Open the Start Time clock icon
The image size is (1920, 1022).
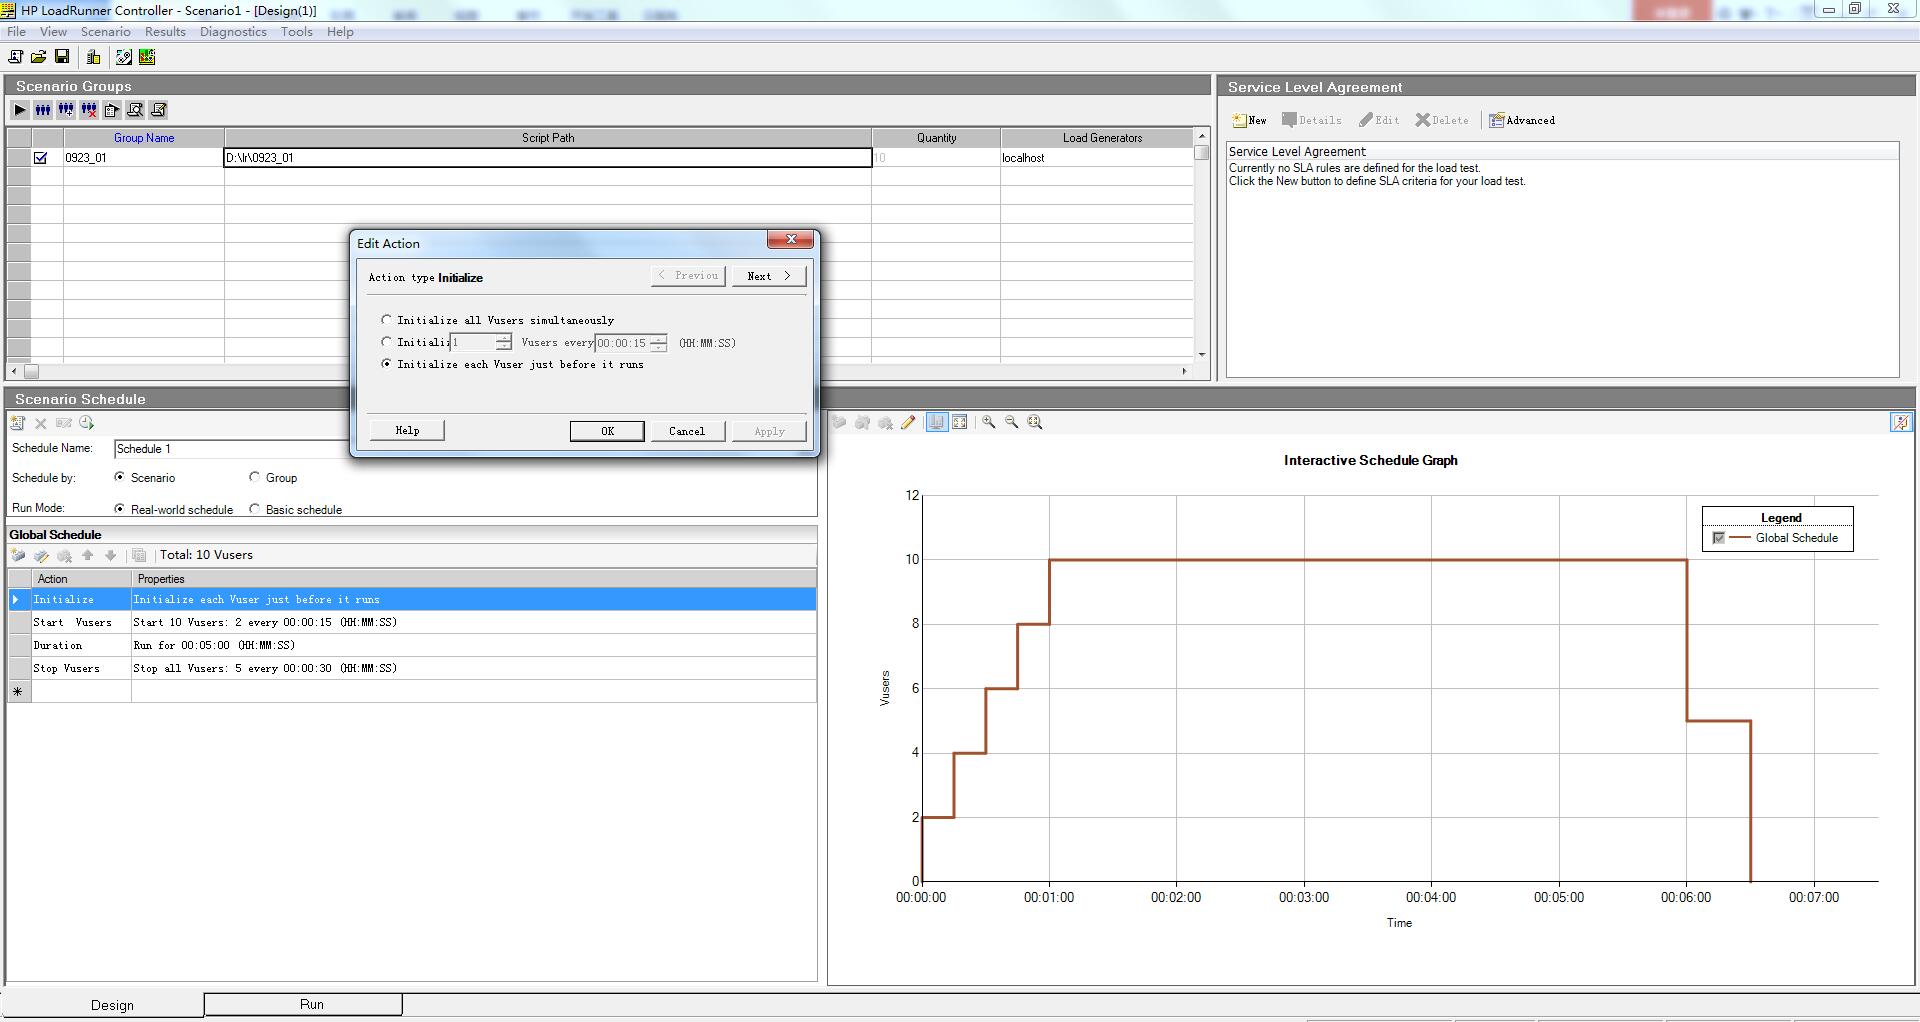pyautogui.click(x=87, y=423)
